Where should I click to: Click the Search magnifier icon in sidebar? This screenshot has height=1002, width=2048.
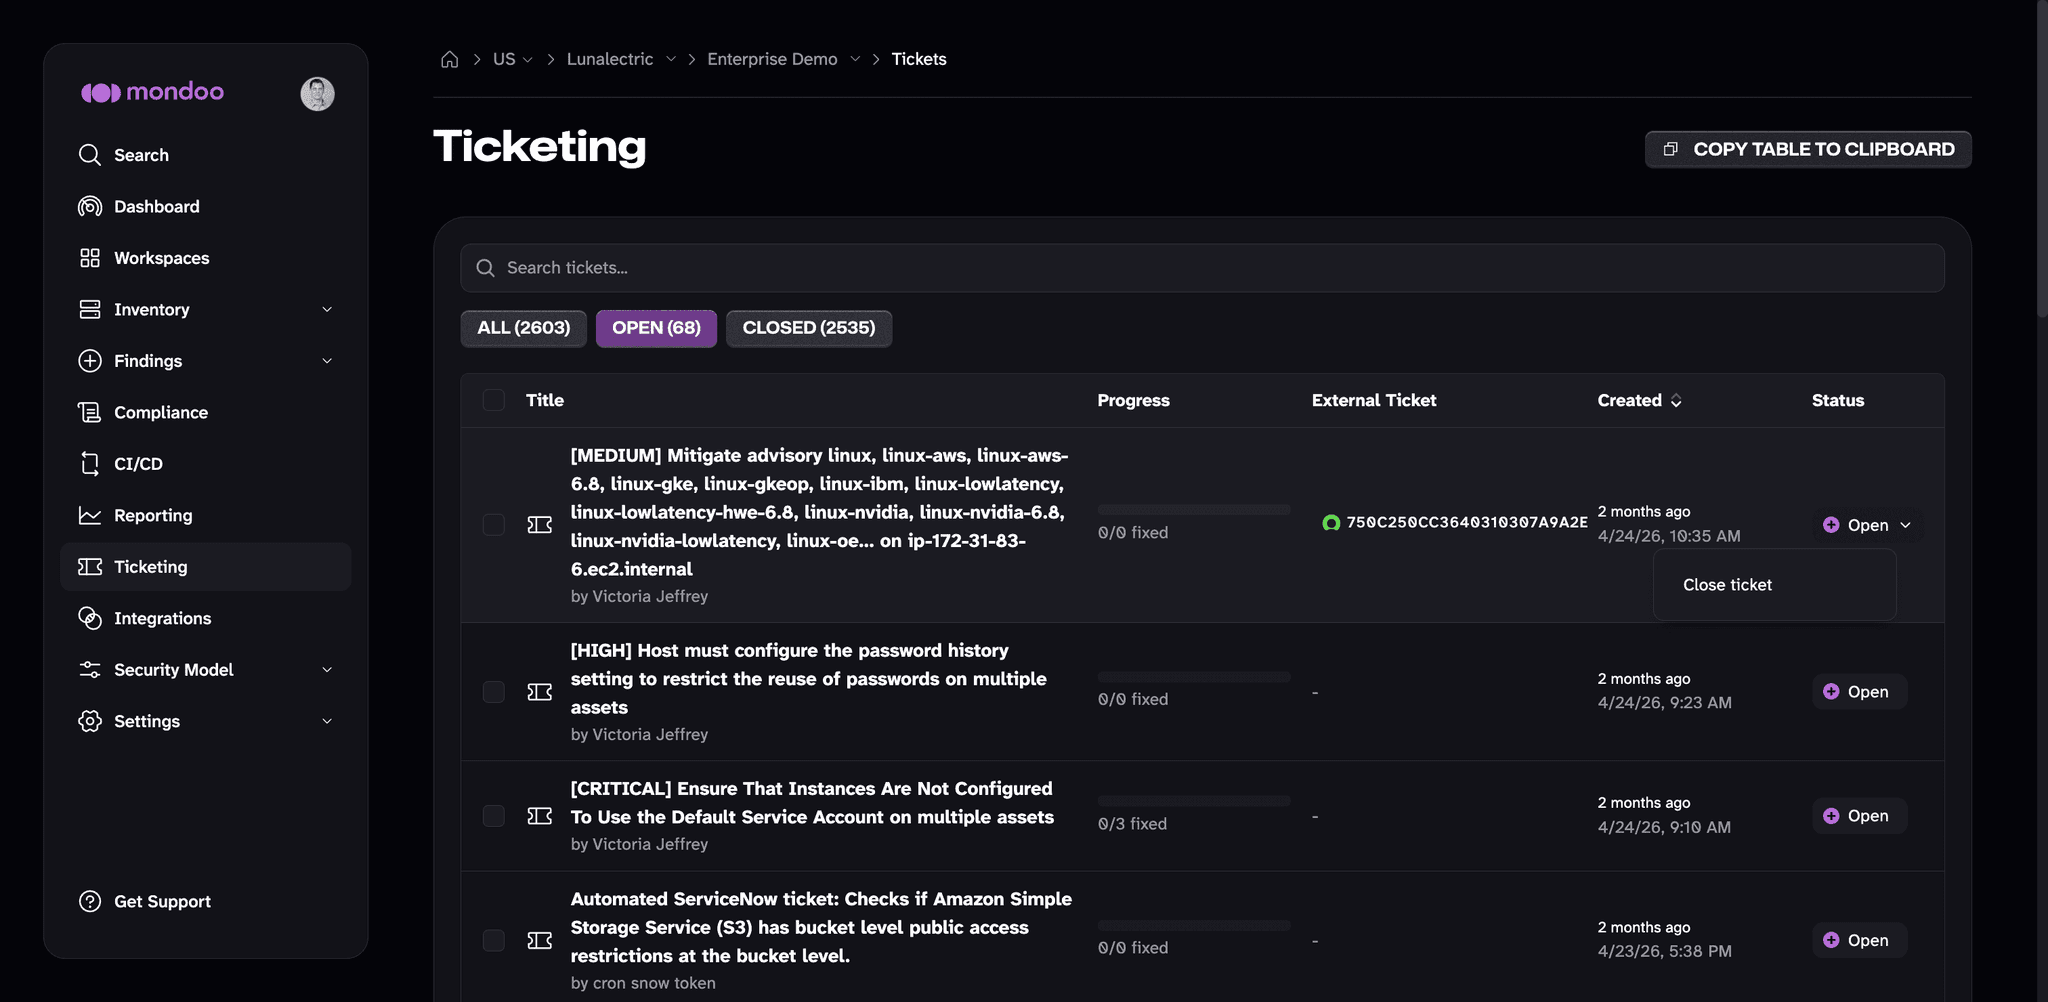pos(90,155)
